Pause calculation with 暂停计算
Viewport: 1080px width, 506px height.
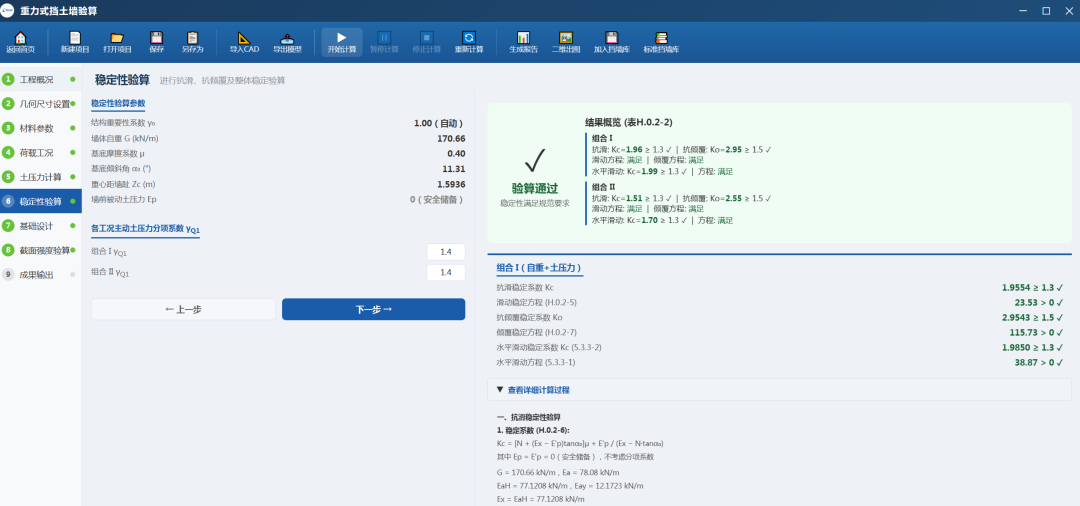tap(384, 43)
